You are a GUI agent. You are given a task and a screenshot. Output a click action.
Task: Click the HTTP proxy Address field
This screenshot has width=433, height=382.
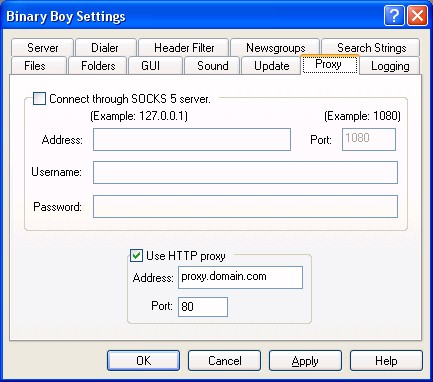[240, 277]
